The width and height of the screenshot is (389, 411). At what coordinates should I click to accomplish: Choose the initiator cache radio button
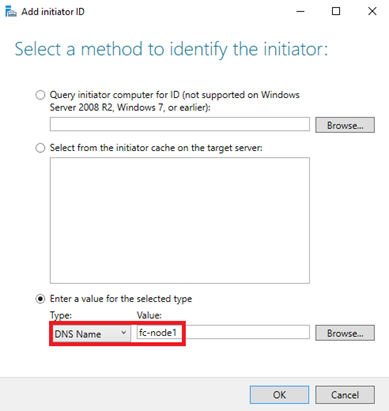coord(40,148)
